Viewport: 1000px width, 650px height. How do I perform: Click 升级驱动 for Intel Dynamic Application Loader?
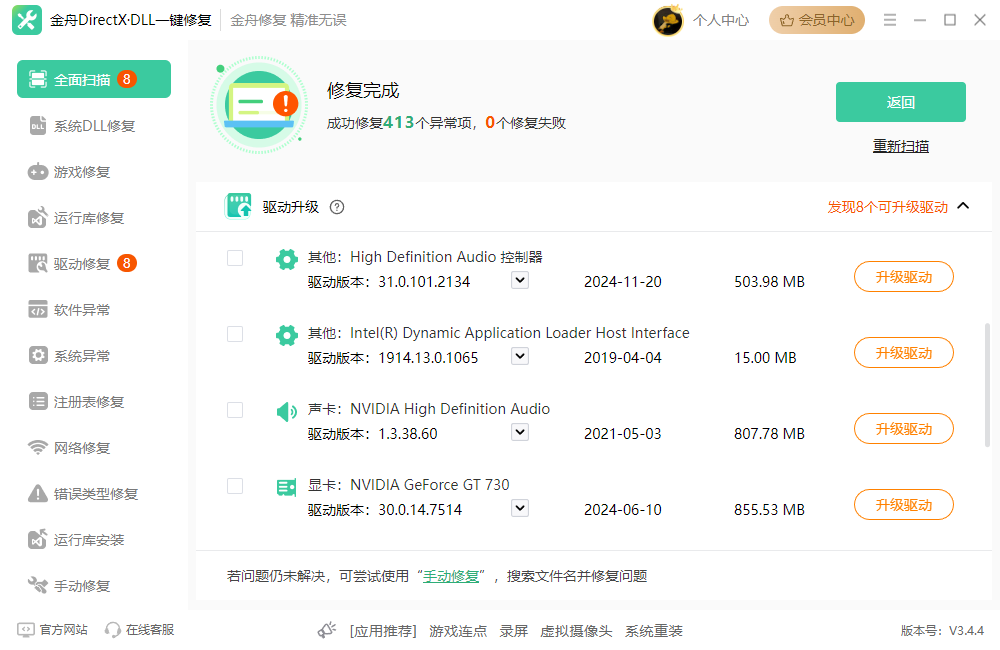coord(903,353)
